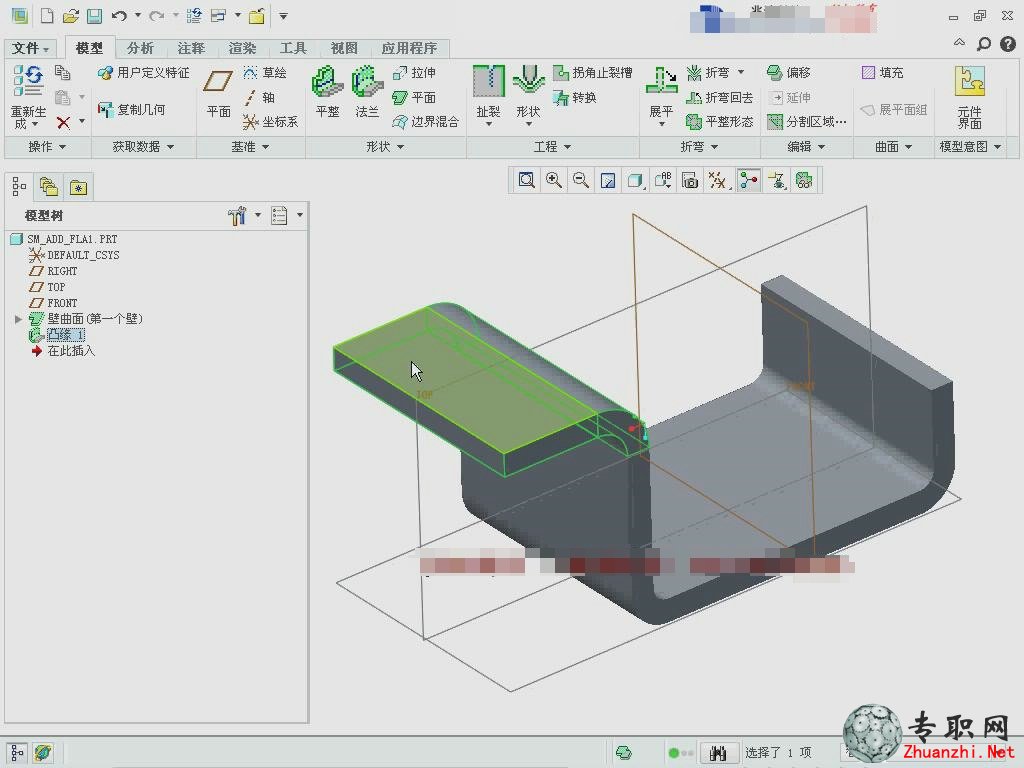
Task: Select the Rip (扯裂) tool
Action: pos(488,94)
